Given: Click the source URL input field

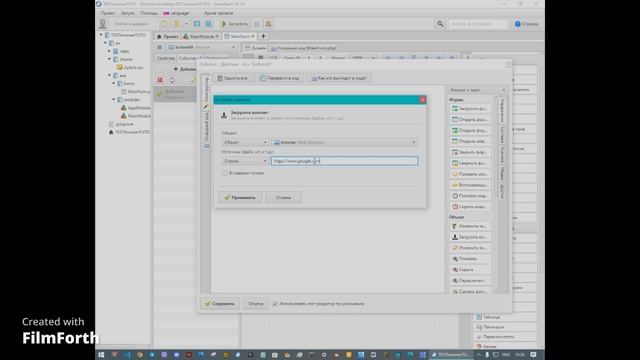Looking at the screenshot, I should tap(344, 161).
